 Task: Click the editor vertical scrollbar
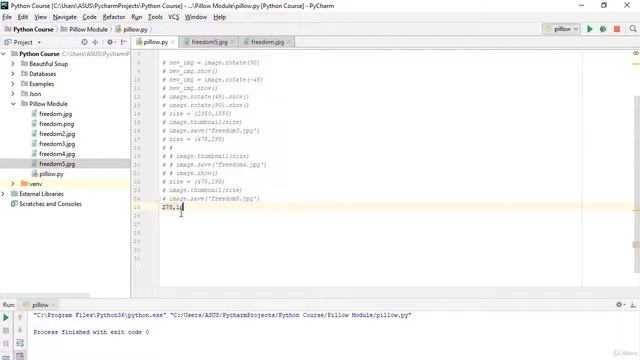637,184
